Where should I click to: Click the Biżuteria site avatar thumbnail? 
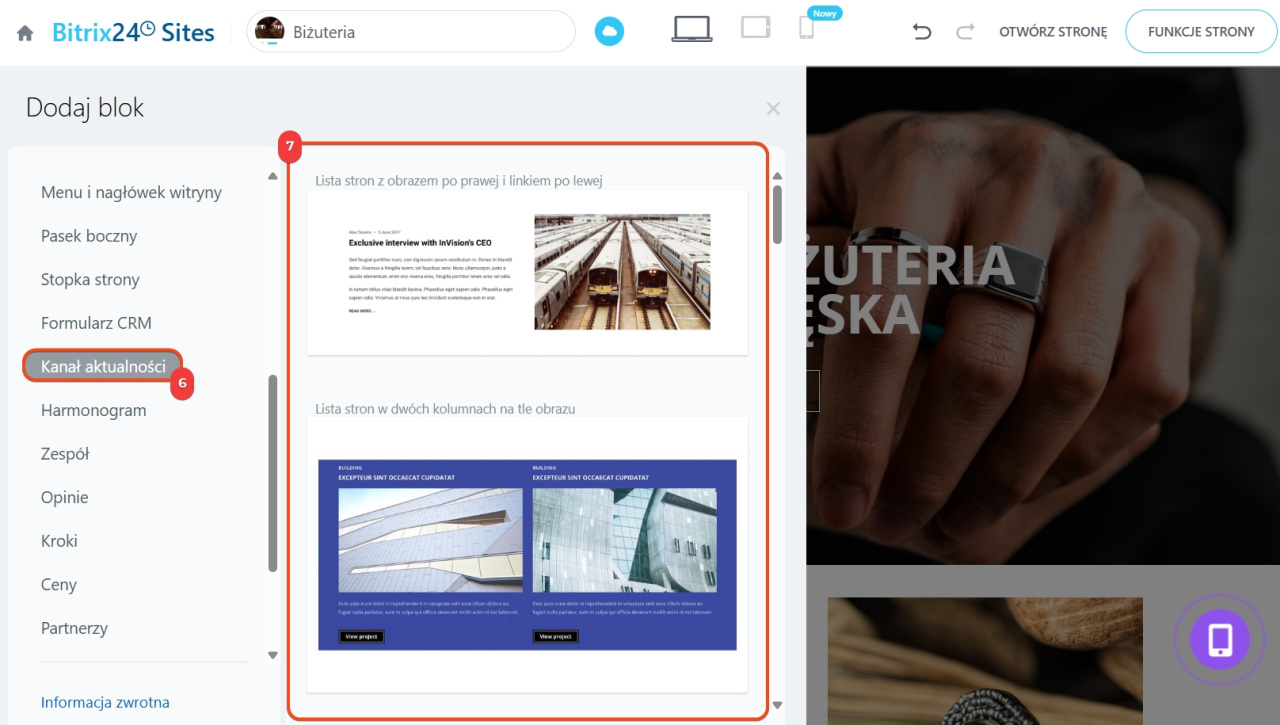pyautogui.click(x=270, y=31)
